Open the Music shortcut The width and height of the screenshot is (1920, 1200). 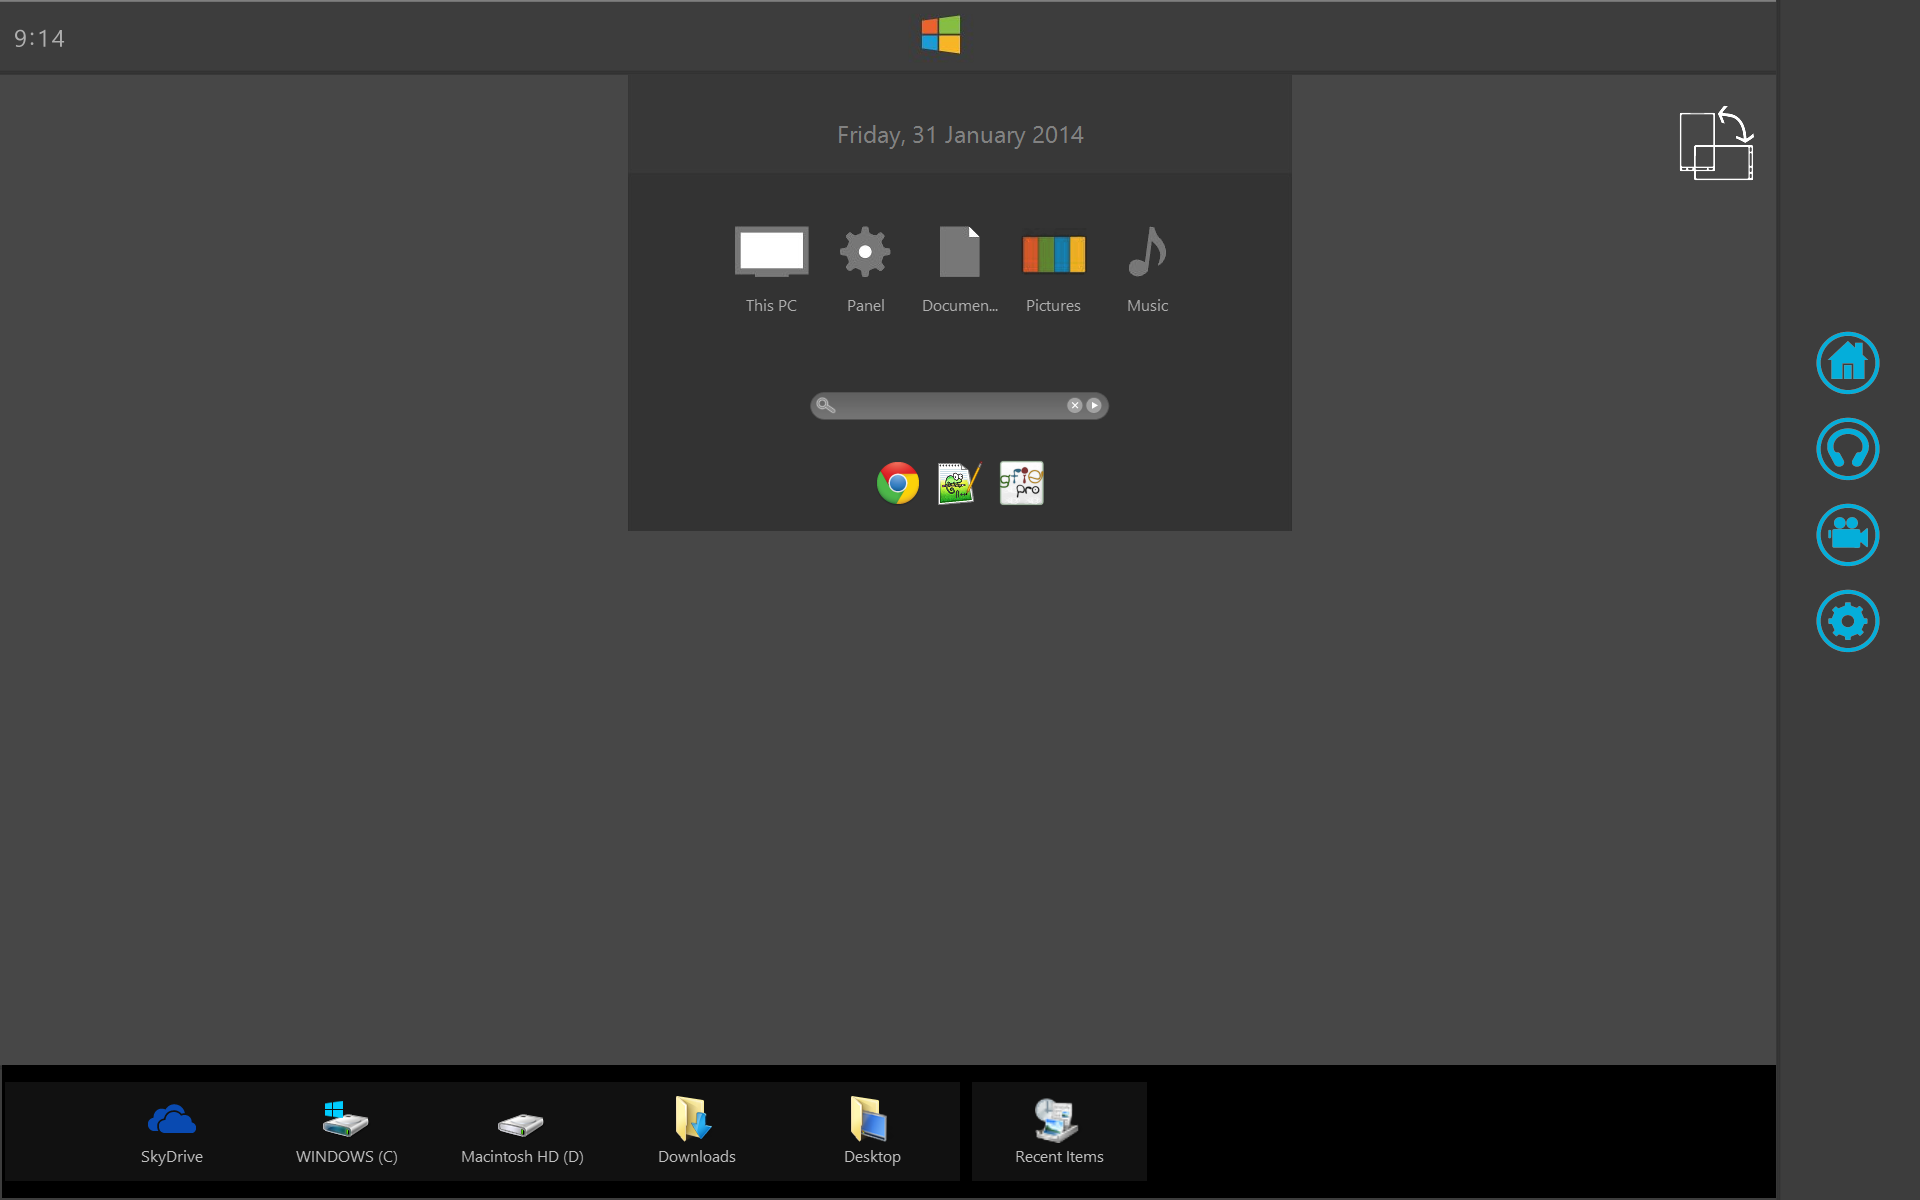1147,253
